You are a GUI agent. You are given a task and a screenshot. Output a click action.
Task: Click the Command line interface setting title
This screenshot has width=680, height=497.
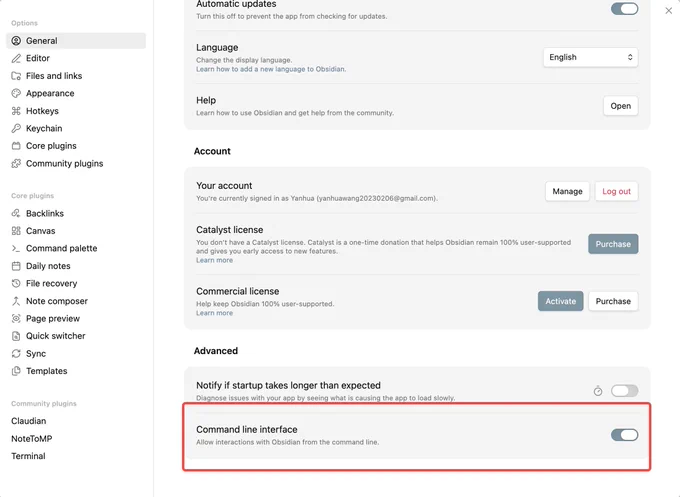click(247, 429)
